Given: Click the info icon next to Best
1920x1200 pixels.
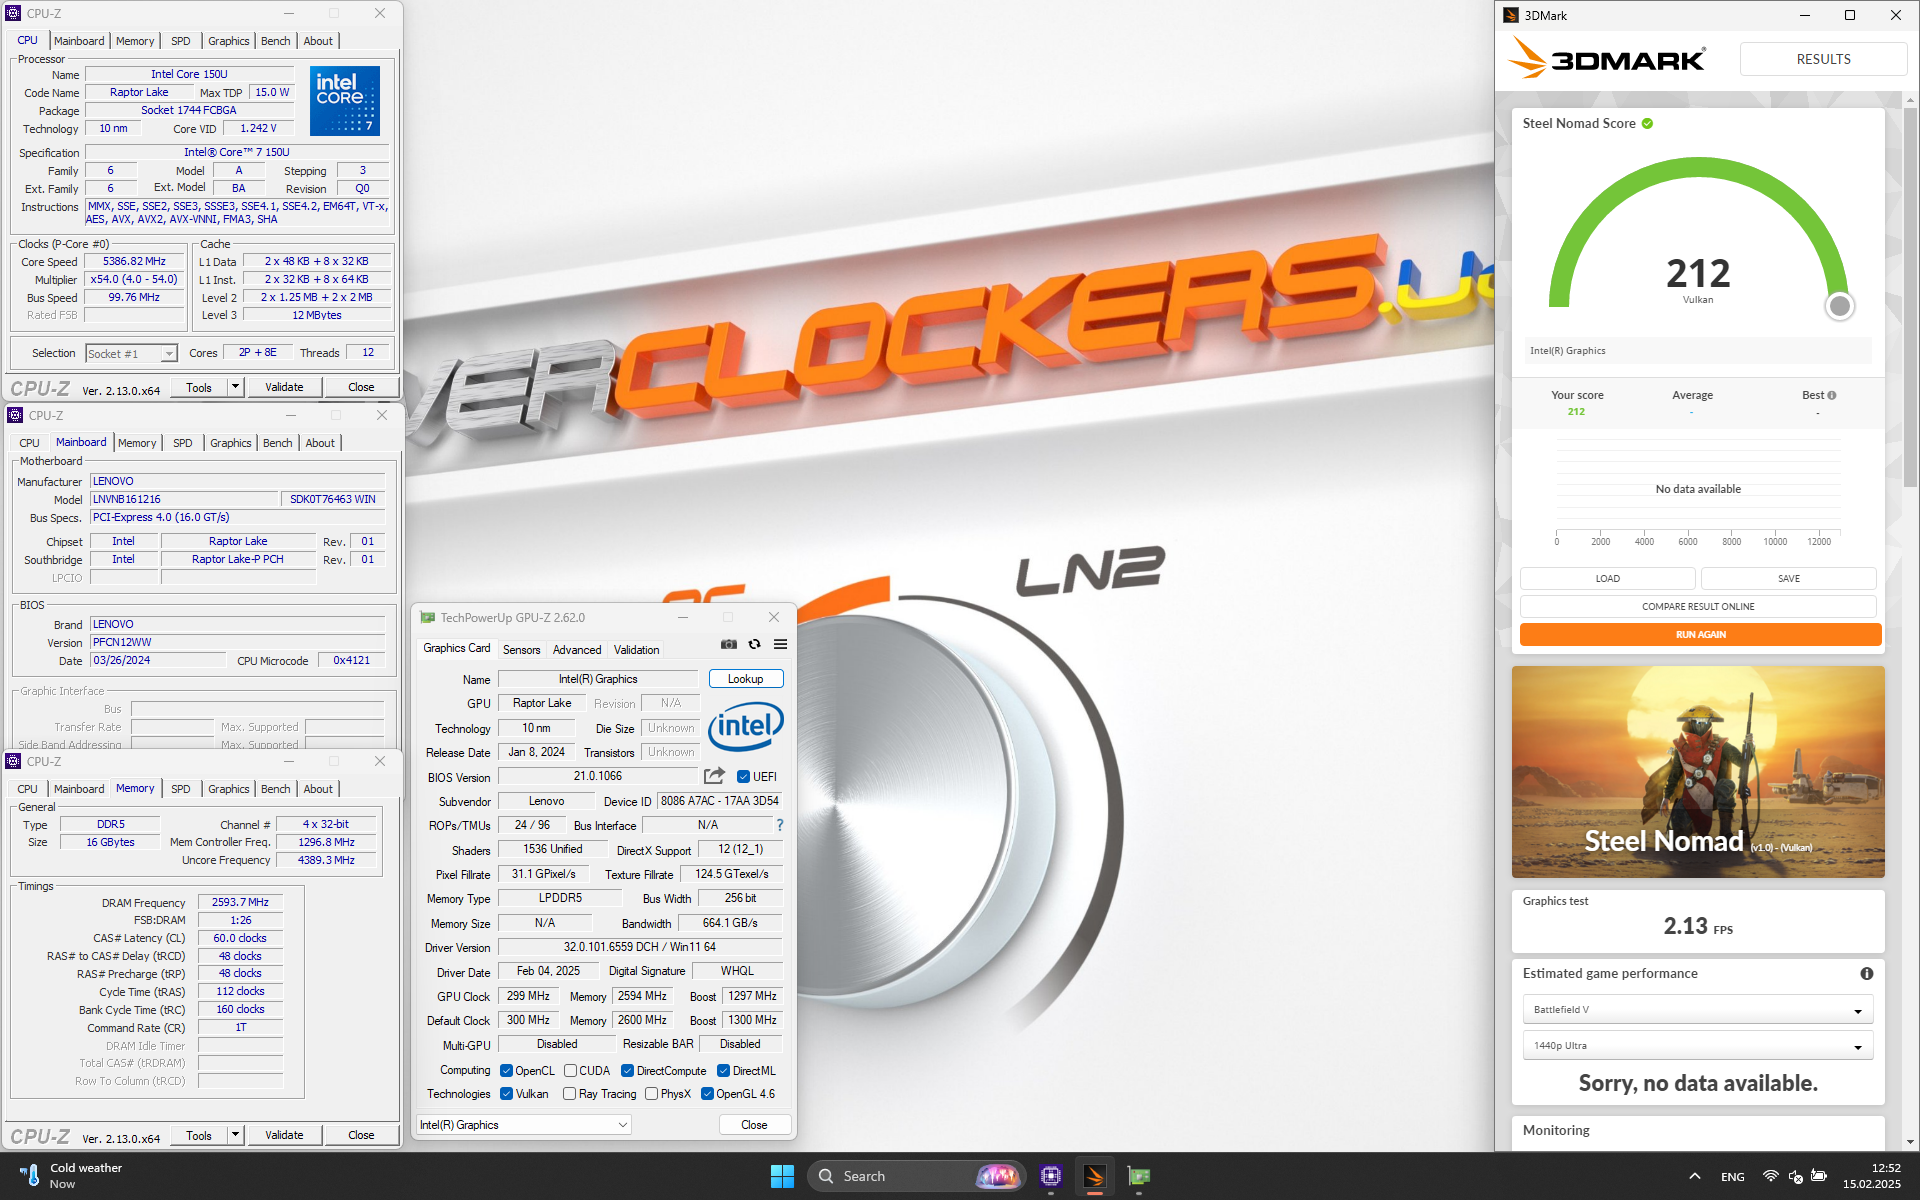Looking at the screenshot, I should point(1832,395).
